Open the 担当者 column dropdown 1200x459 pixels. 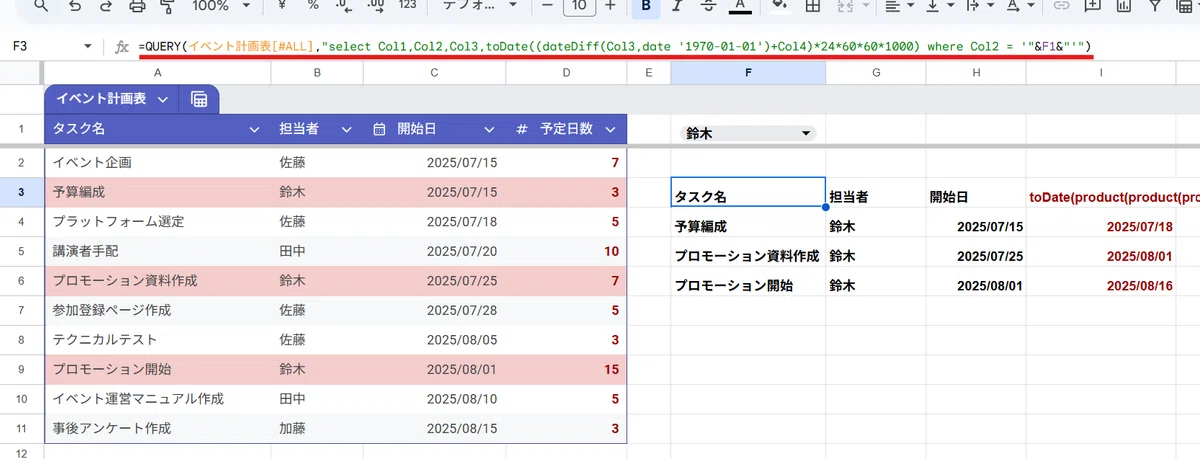click(x=347, y=129)
